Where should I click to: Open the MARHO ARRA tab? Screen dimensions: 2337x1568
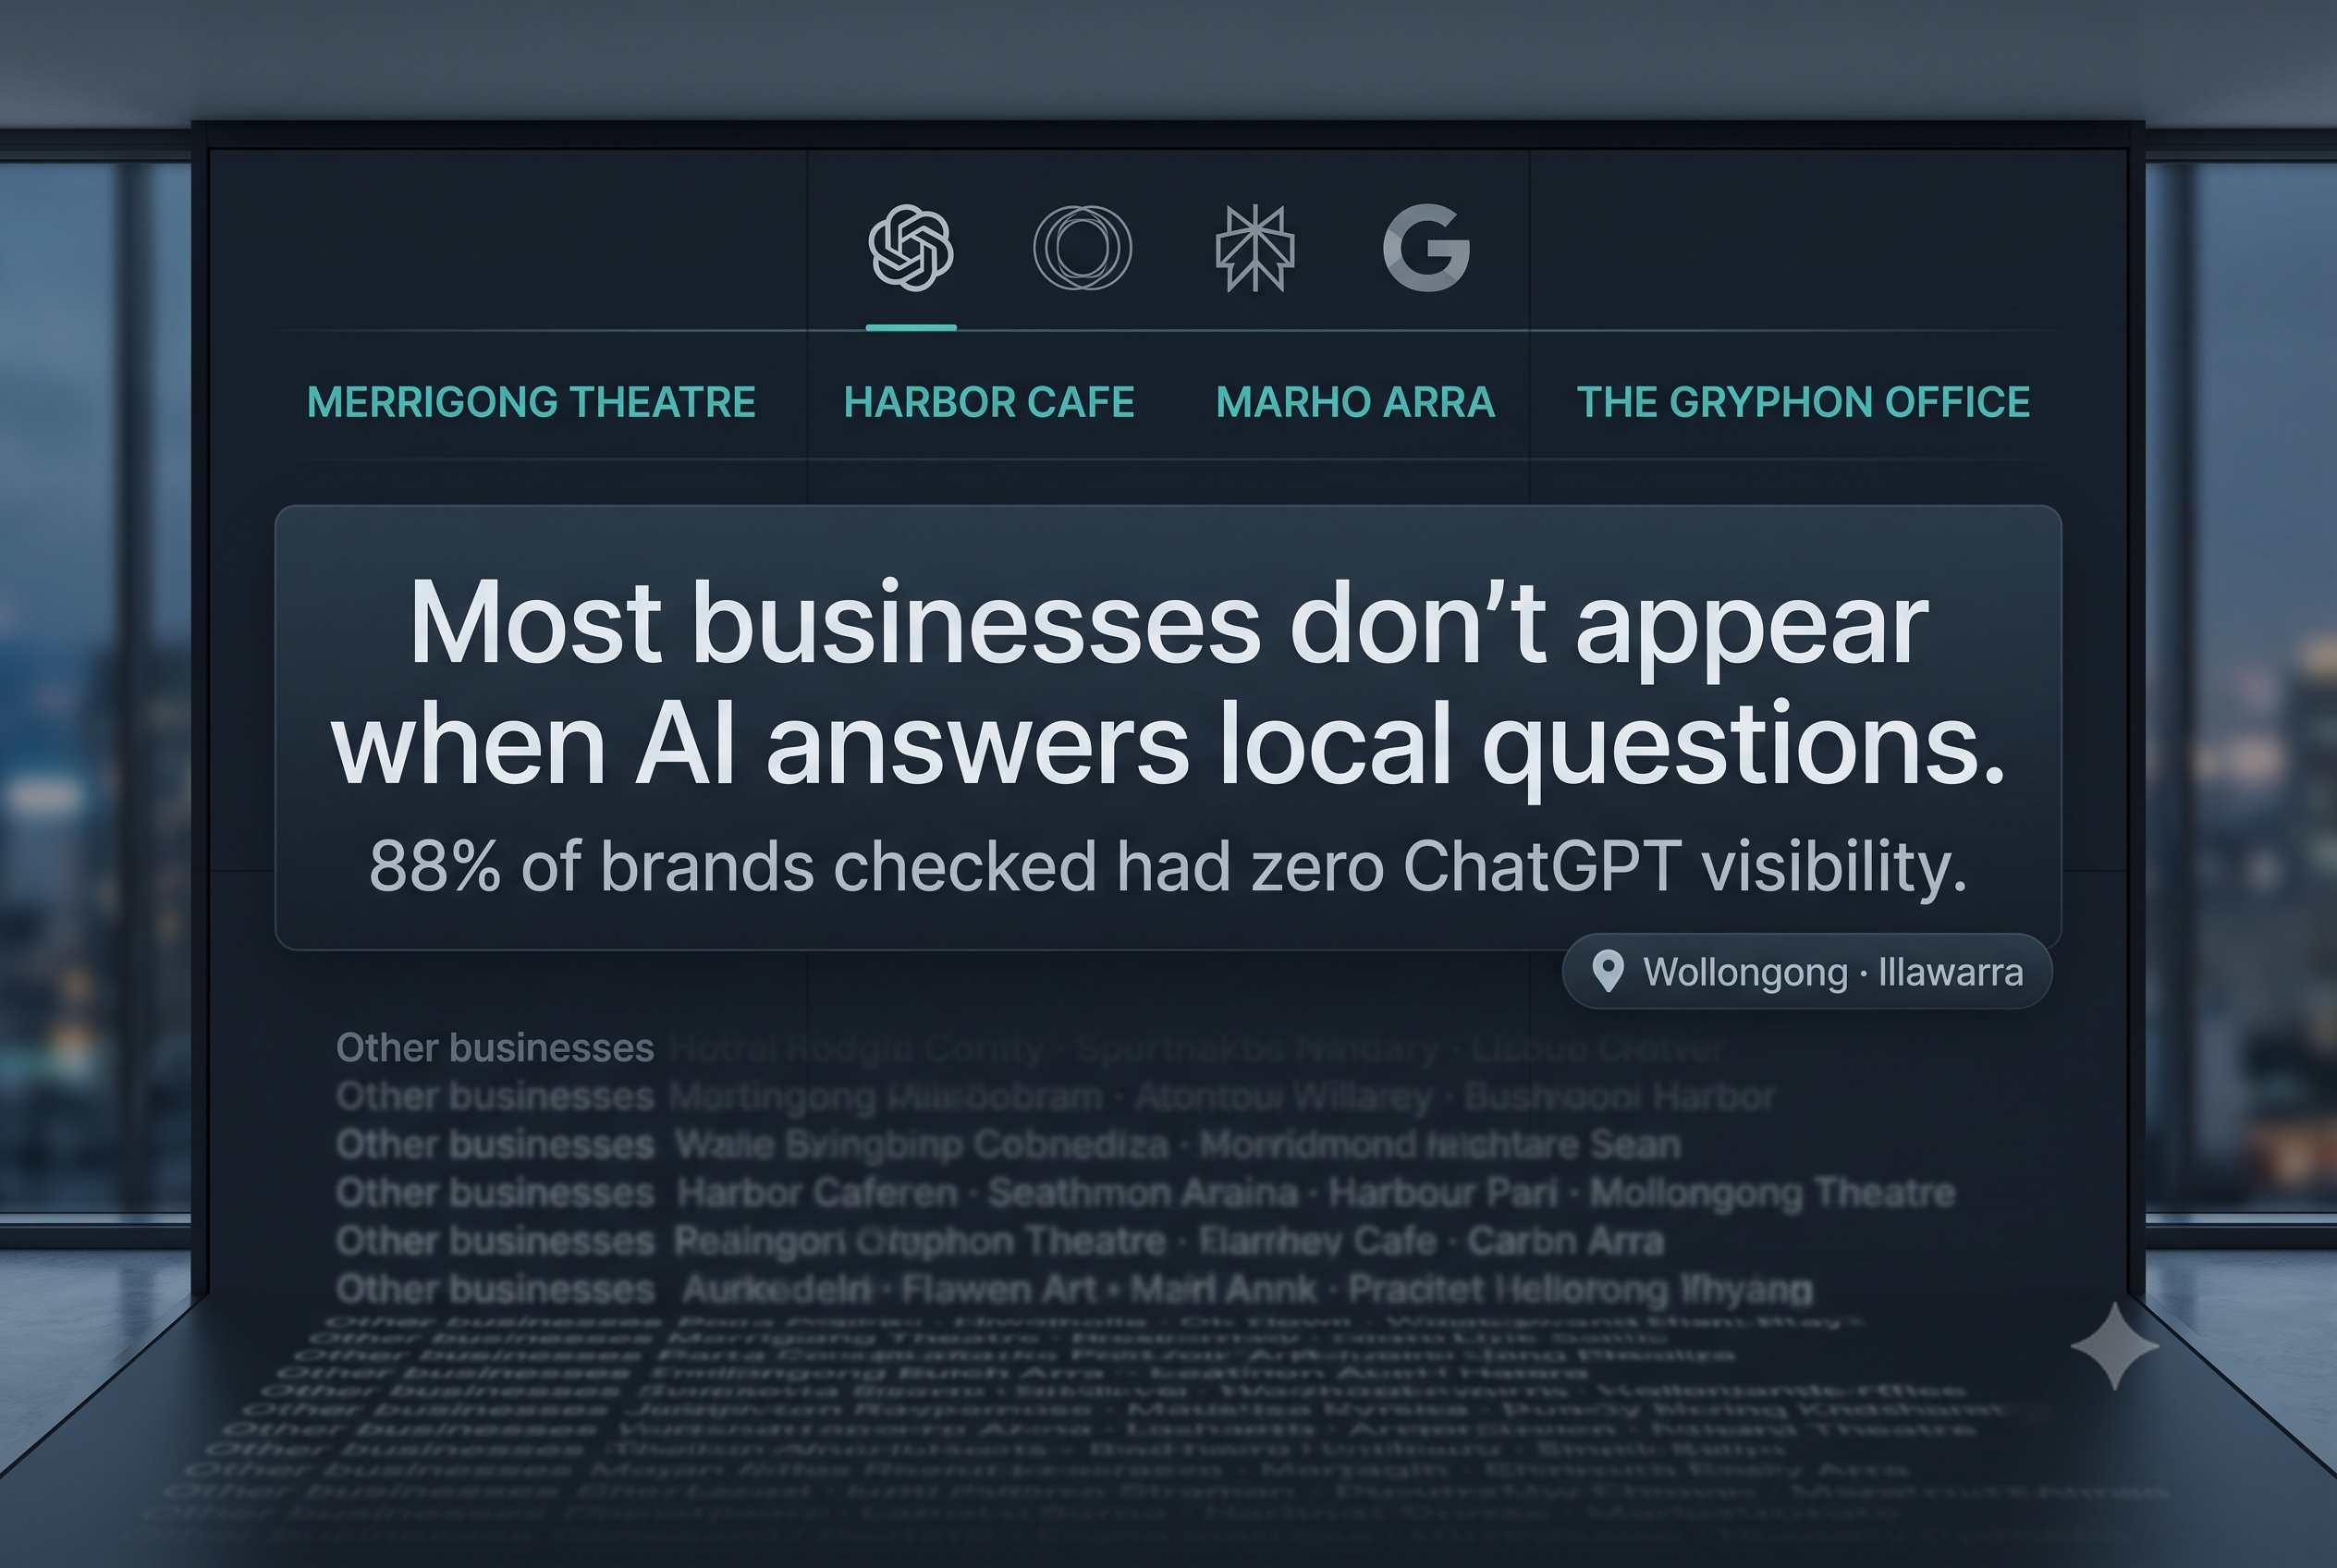point(1355,402)
